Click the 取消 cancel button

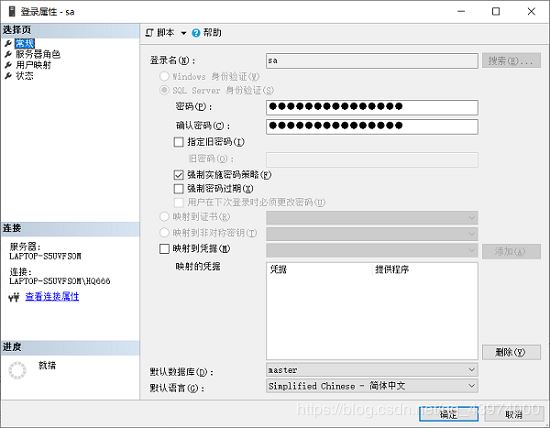(514, 414)
